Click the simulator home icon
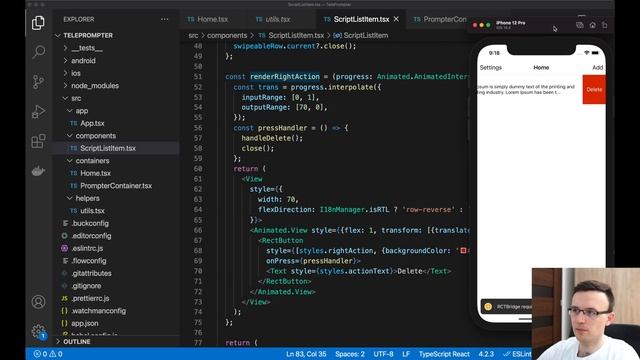The image size is (640, 360). point(593,25)
